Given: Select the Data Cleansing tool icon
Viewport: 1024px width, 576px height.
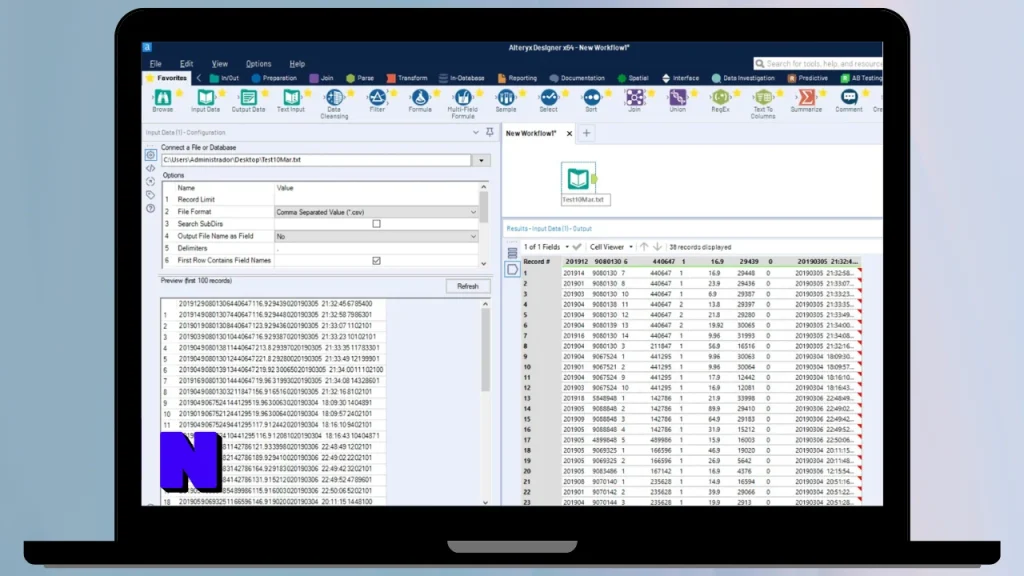Looking at the screenshot, I should pos(334,99).
